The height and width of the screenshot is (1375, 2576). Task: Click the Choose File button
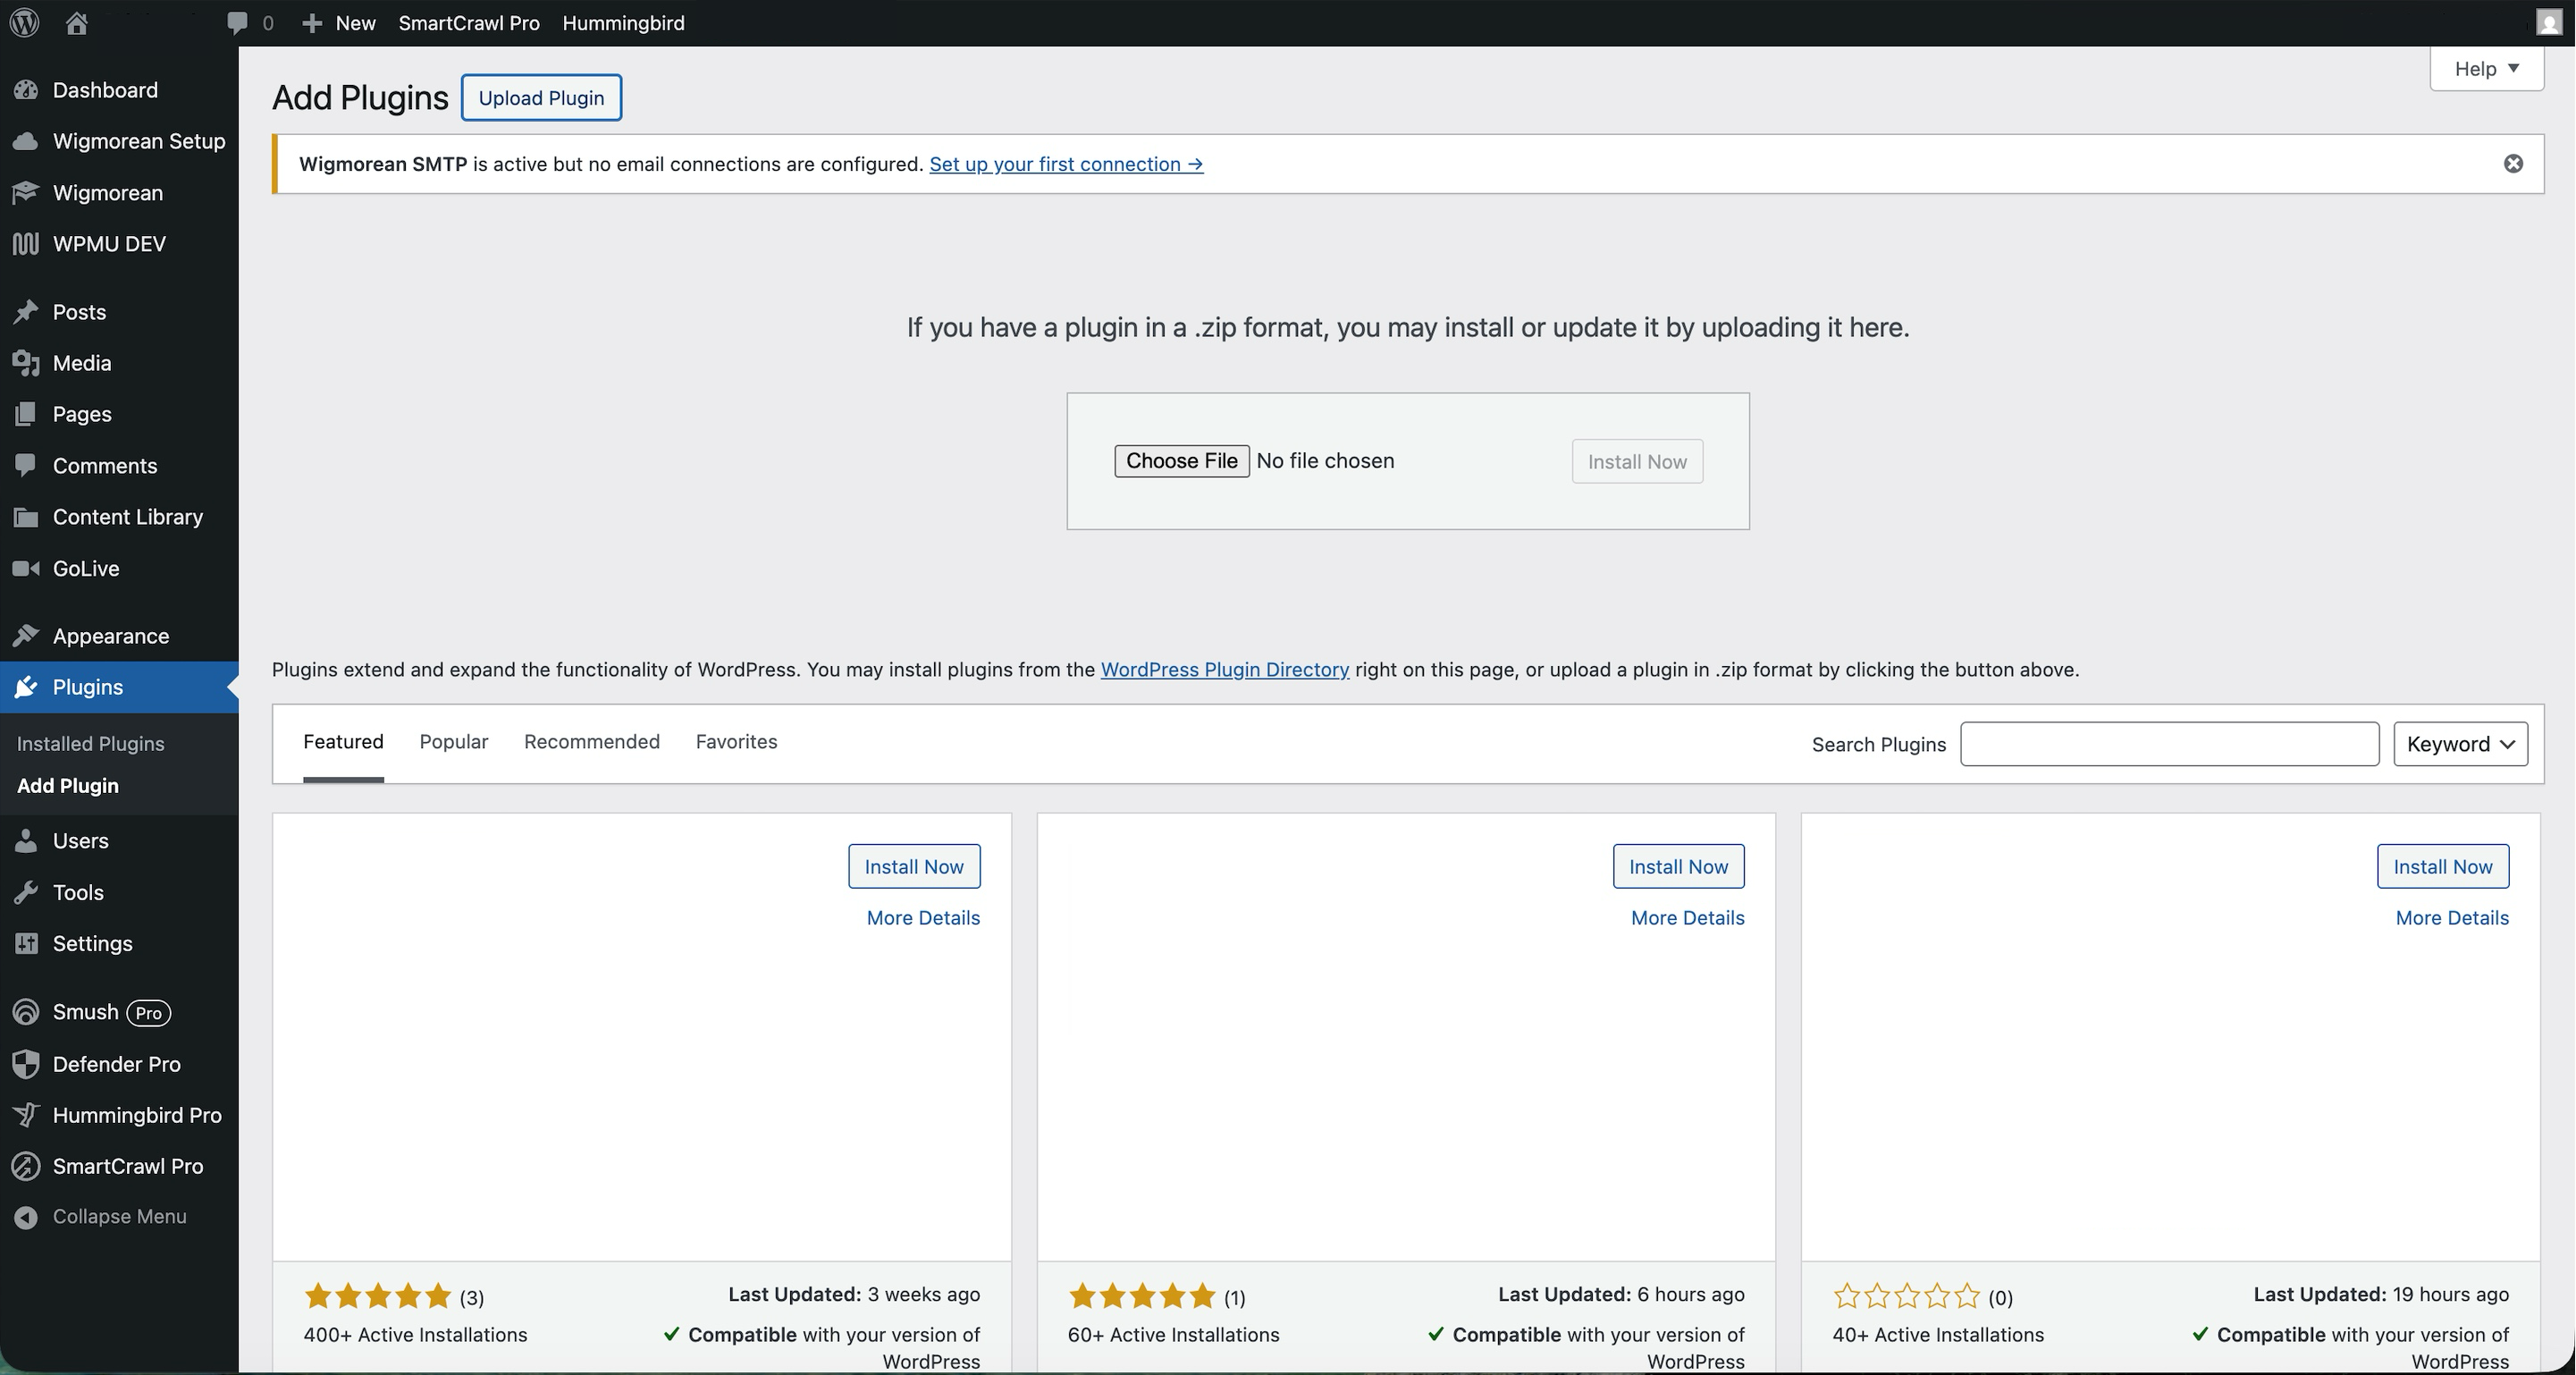[x=1182, y=461]
